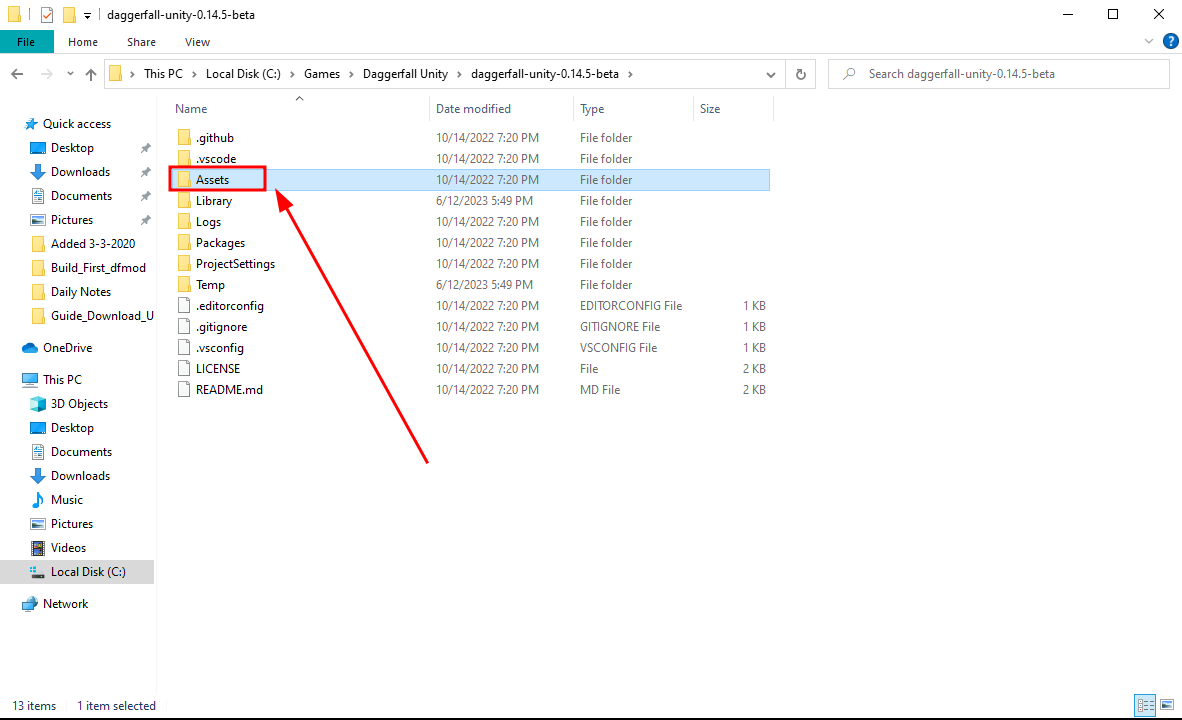Image resolution: width=1182 pixels, height=720 pixels.
Task: Click the Back navigation arrow
Action: 17,74
